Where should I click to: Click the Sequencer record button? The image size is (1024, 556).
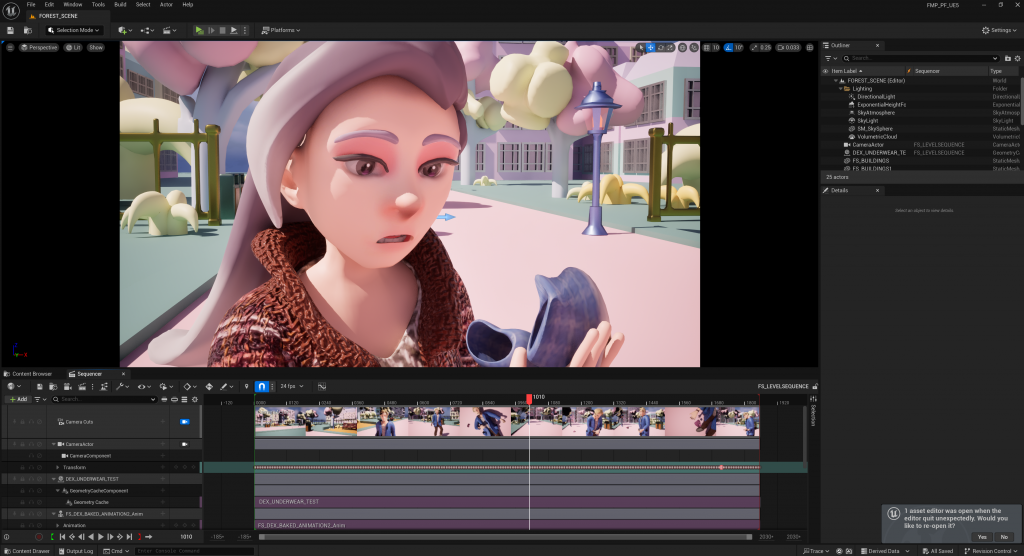point(39,537)
